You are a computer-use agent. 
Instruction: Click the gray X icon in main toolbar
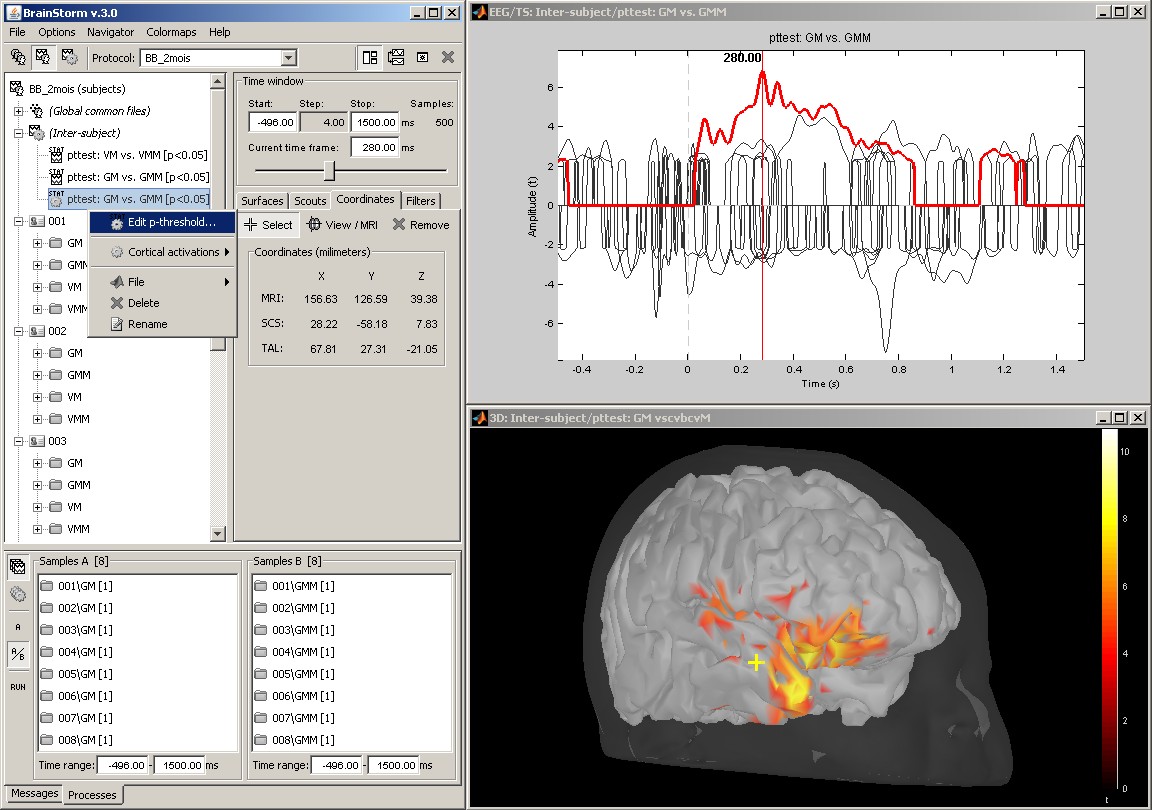(447, 58)
